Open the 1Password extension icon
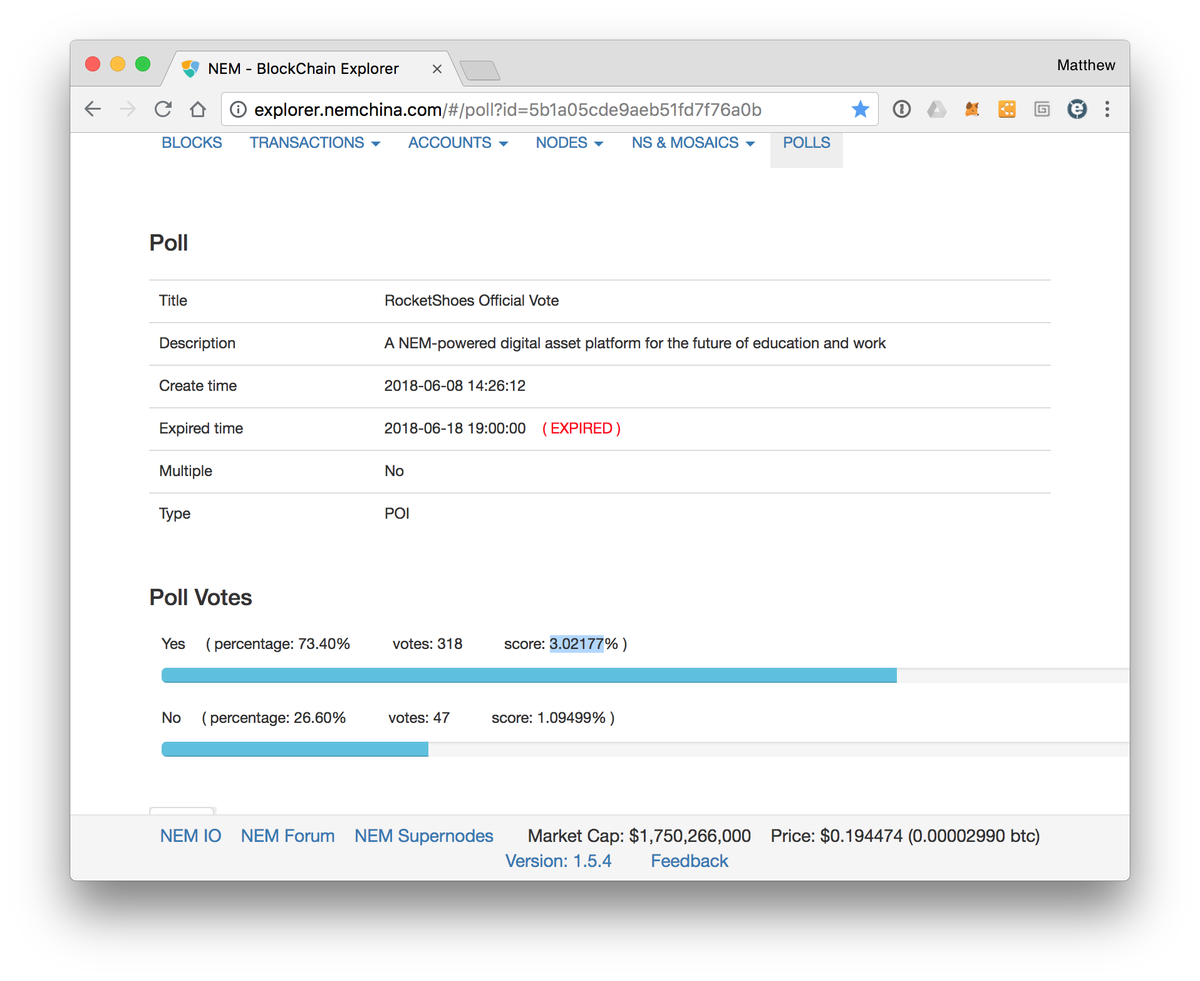This screenshot has width=1200, height=981. 901,110
